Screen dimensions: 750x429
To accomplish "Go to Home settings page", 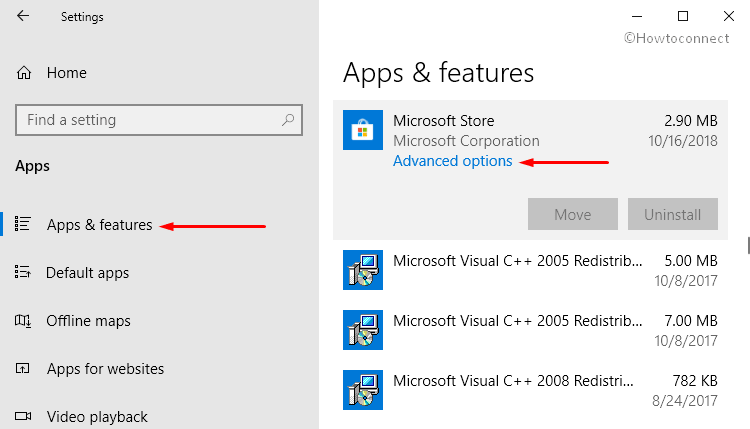I will (66, 73).
